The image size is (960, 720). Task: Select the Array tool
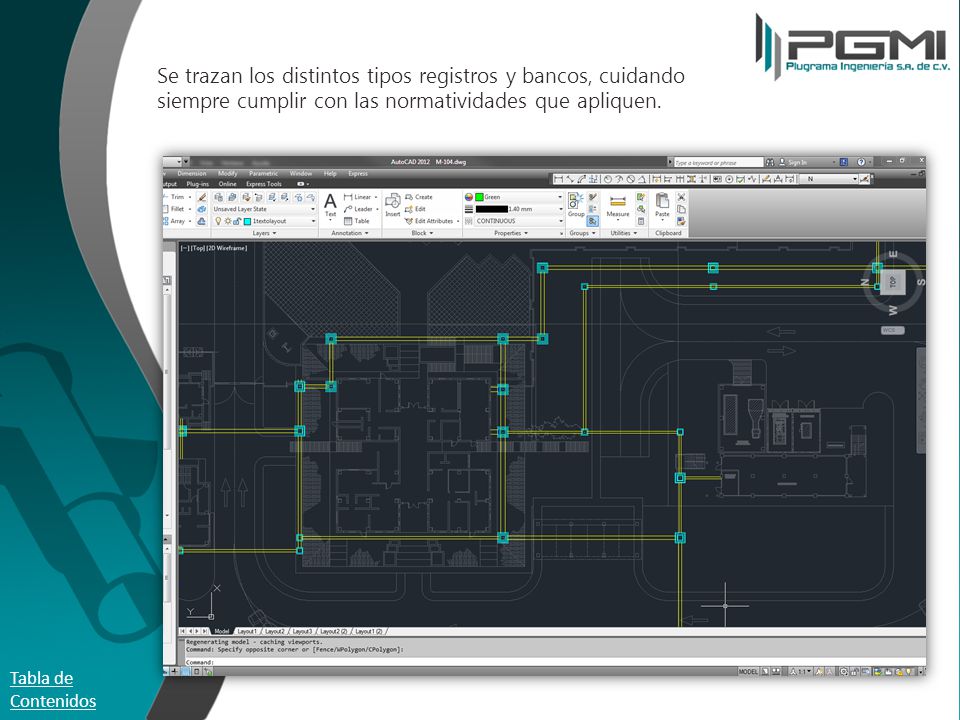point(176,221)
